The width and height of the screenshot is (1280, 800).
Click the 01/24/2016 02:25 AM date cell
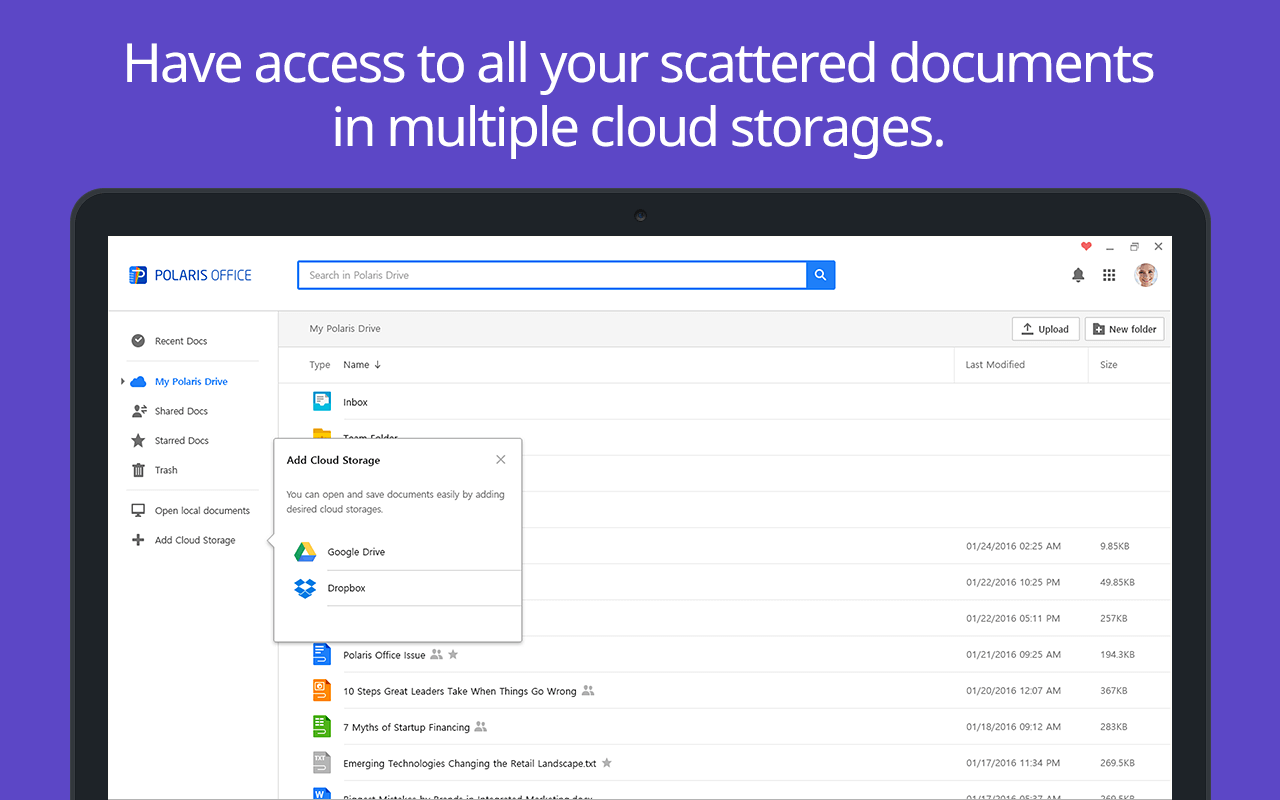pyautogui.click(x=1013, y=547)
